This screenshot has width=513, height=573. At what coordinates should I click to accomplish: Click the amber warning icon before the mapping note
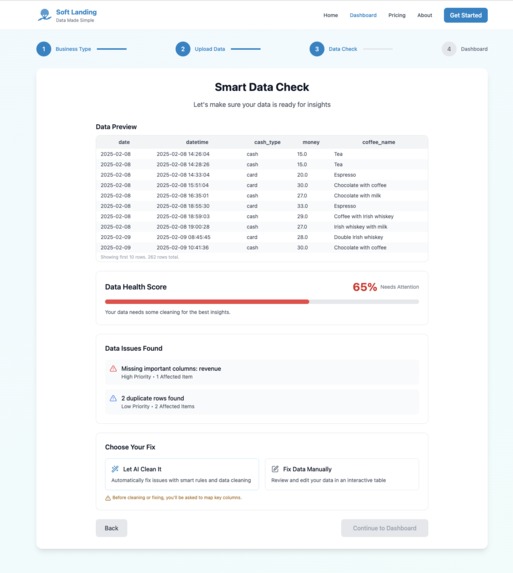point(108,498)
